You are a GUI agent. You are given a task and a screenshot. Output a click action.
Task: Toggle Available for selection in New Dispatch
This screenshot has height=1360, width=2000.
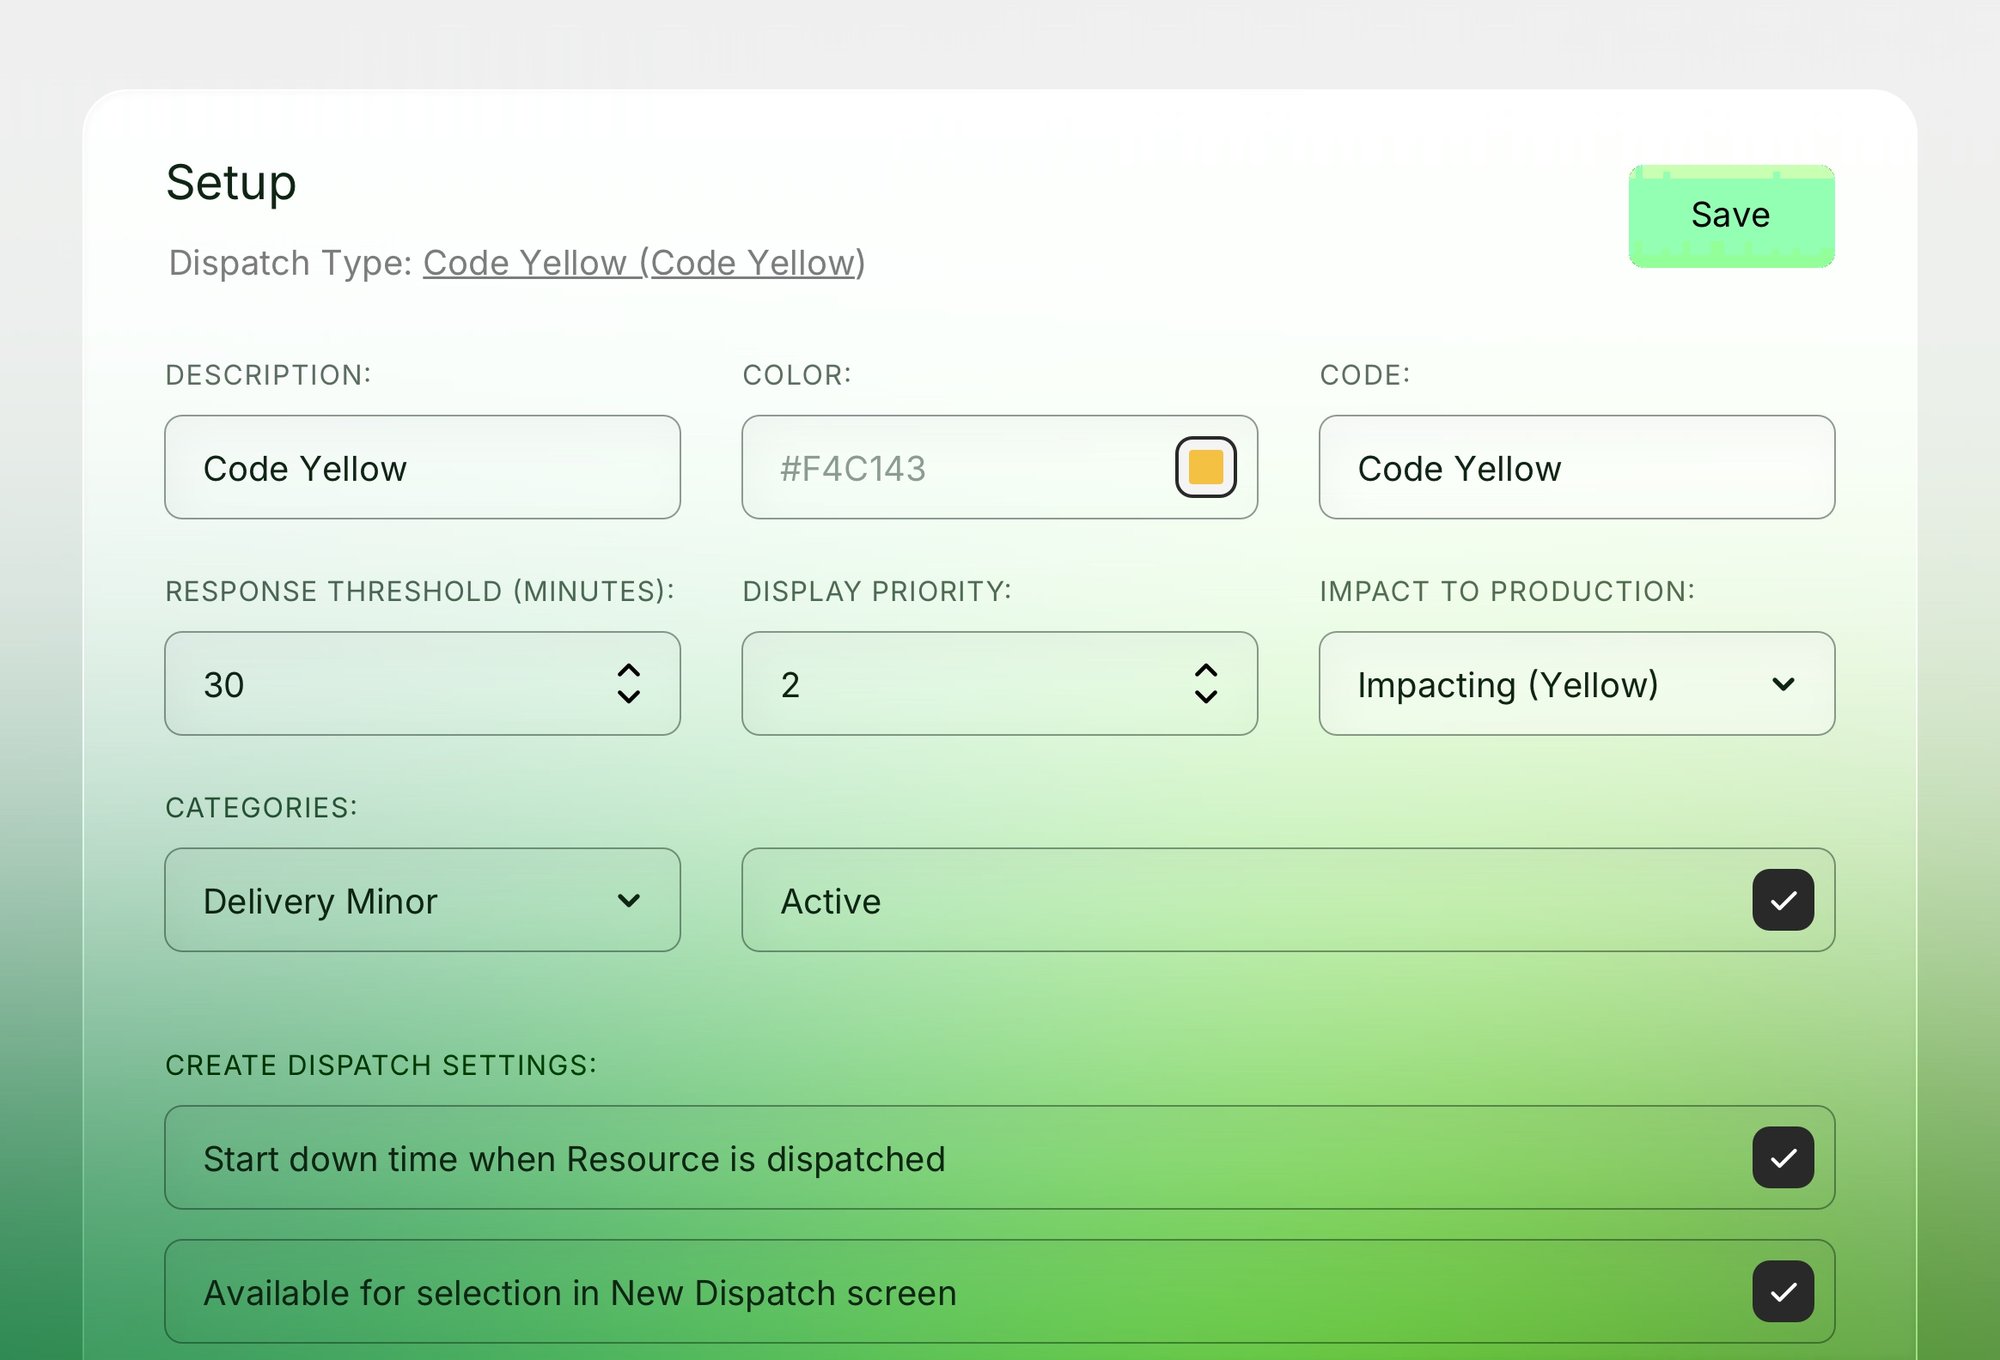(x=1783, y=1292)
